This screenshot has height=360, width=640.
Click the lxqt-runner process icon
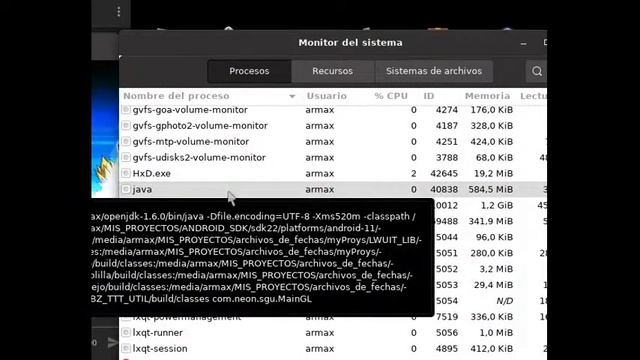click(126, 332)
